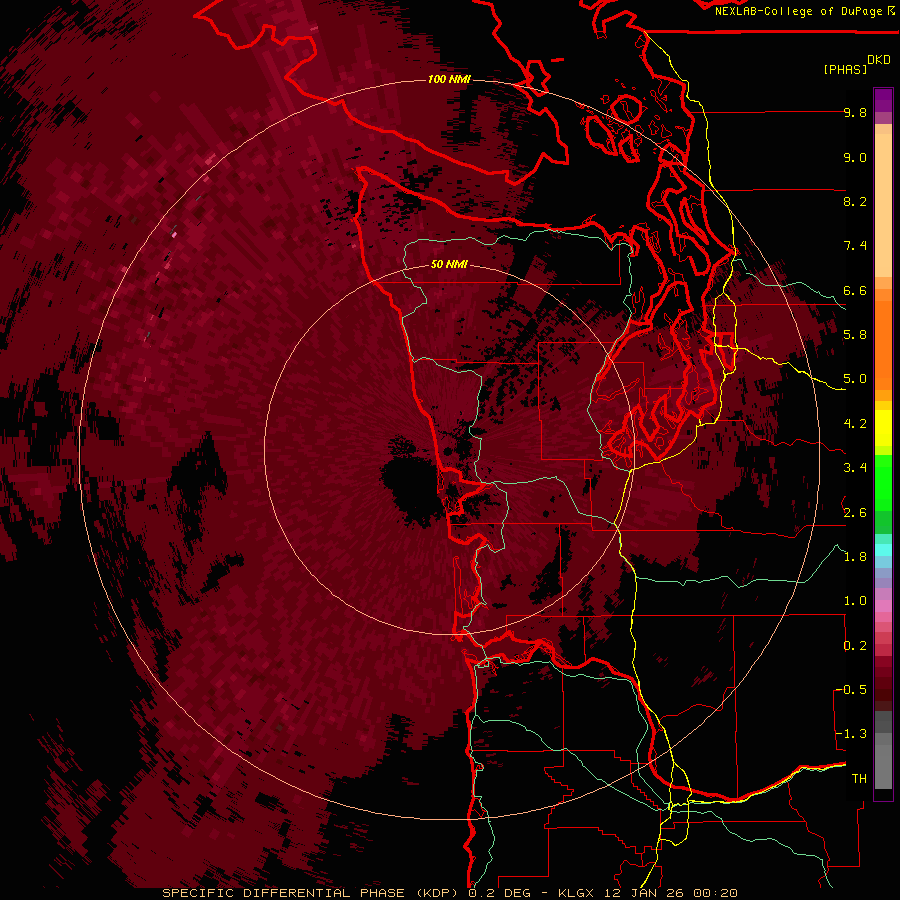
Task: Click the 1.8 value on color scale
Action: tap(855, 557)
